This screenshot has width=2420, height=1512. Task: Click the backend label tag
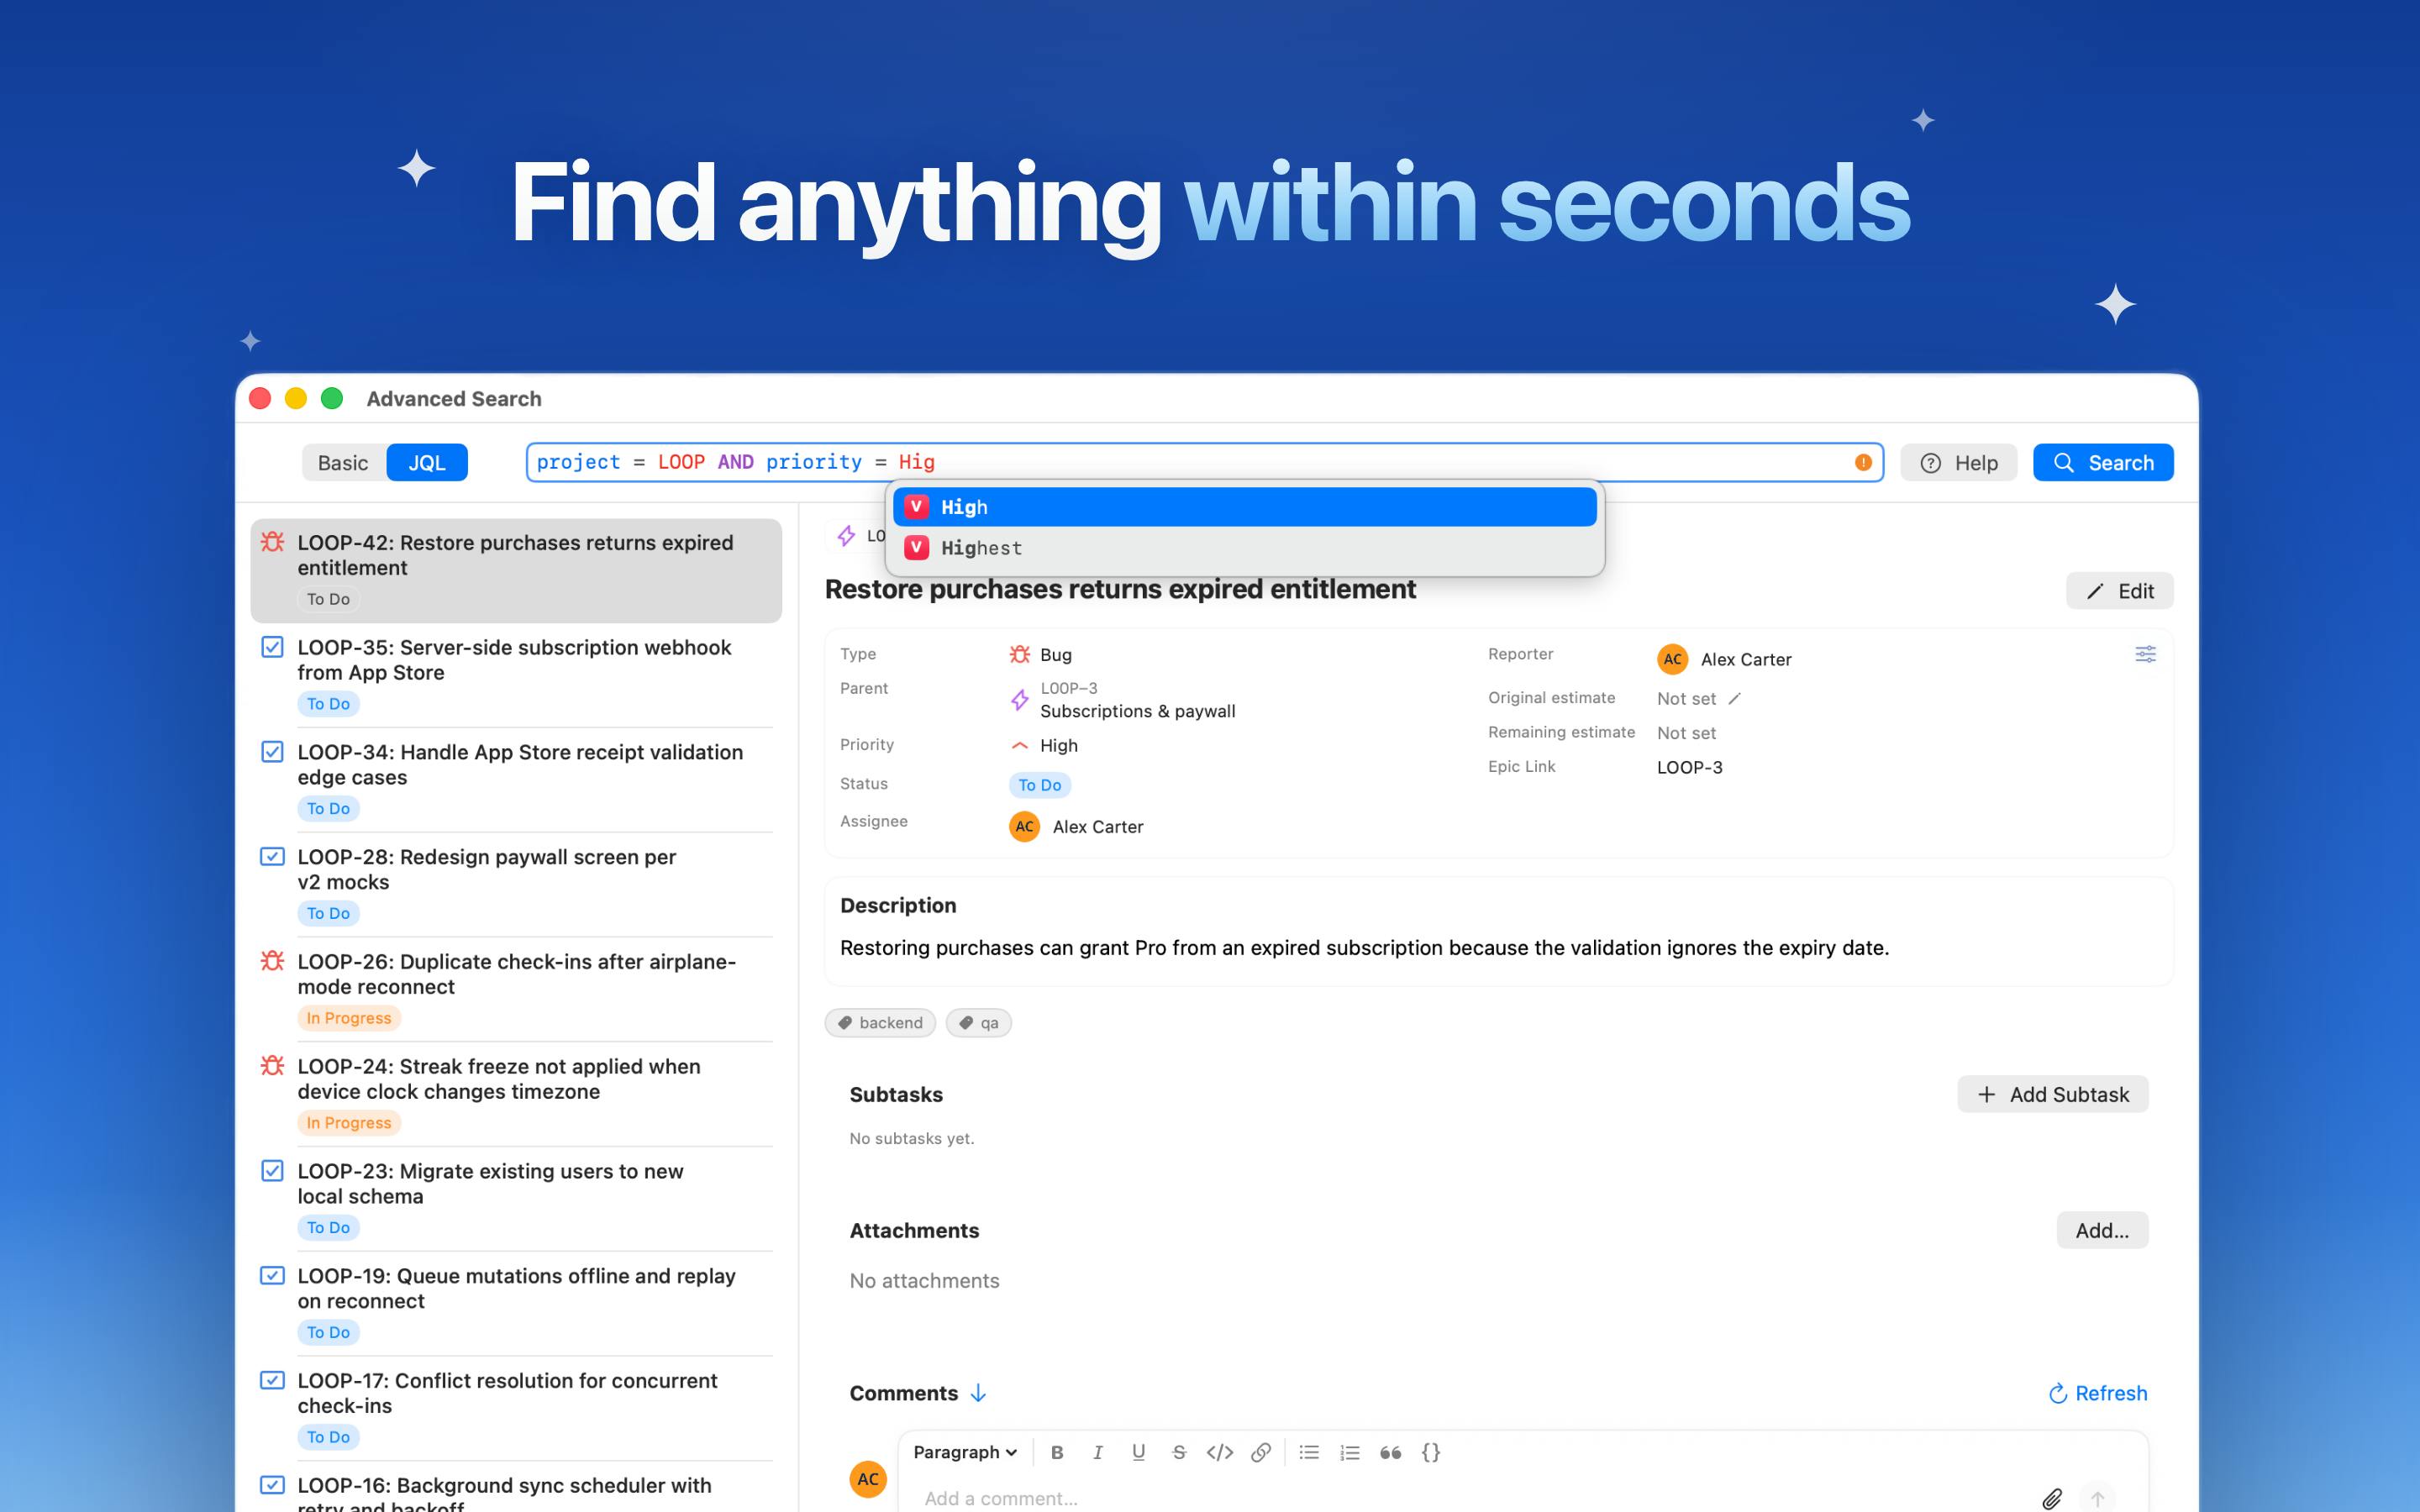point(880,1022)
